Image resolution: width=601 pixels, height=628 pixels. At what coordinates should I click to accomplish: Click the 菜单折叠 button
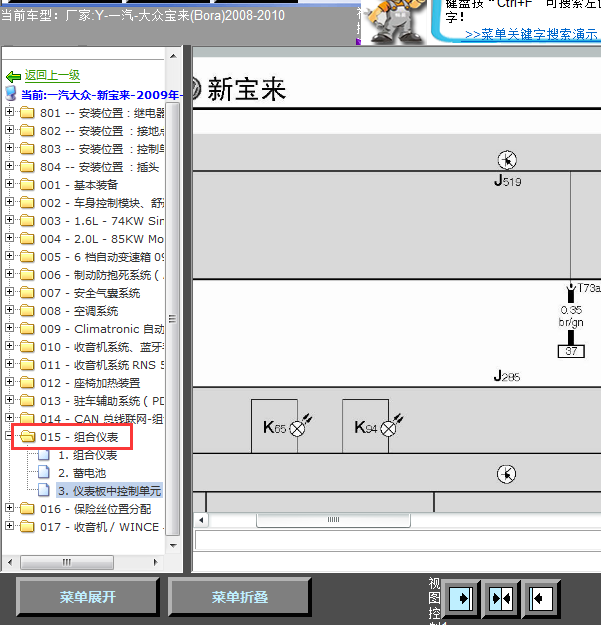tap(239, 597)
